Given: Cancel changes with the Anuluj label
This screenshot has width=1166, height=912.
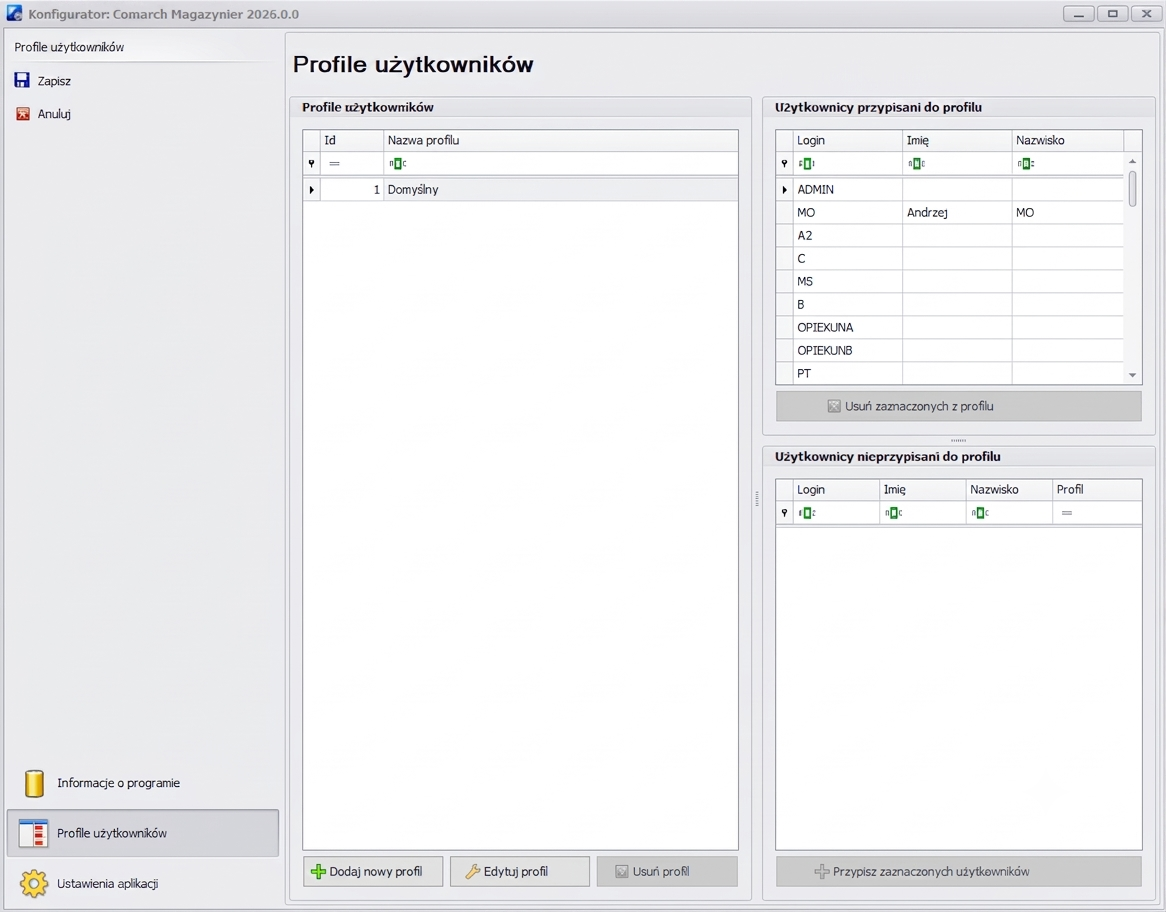Looking at the screenshot, I should click(x=54, y=114).
